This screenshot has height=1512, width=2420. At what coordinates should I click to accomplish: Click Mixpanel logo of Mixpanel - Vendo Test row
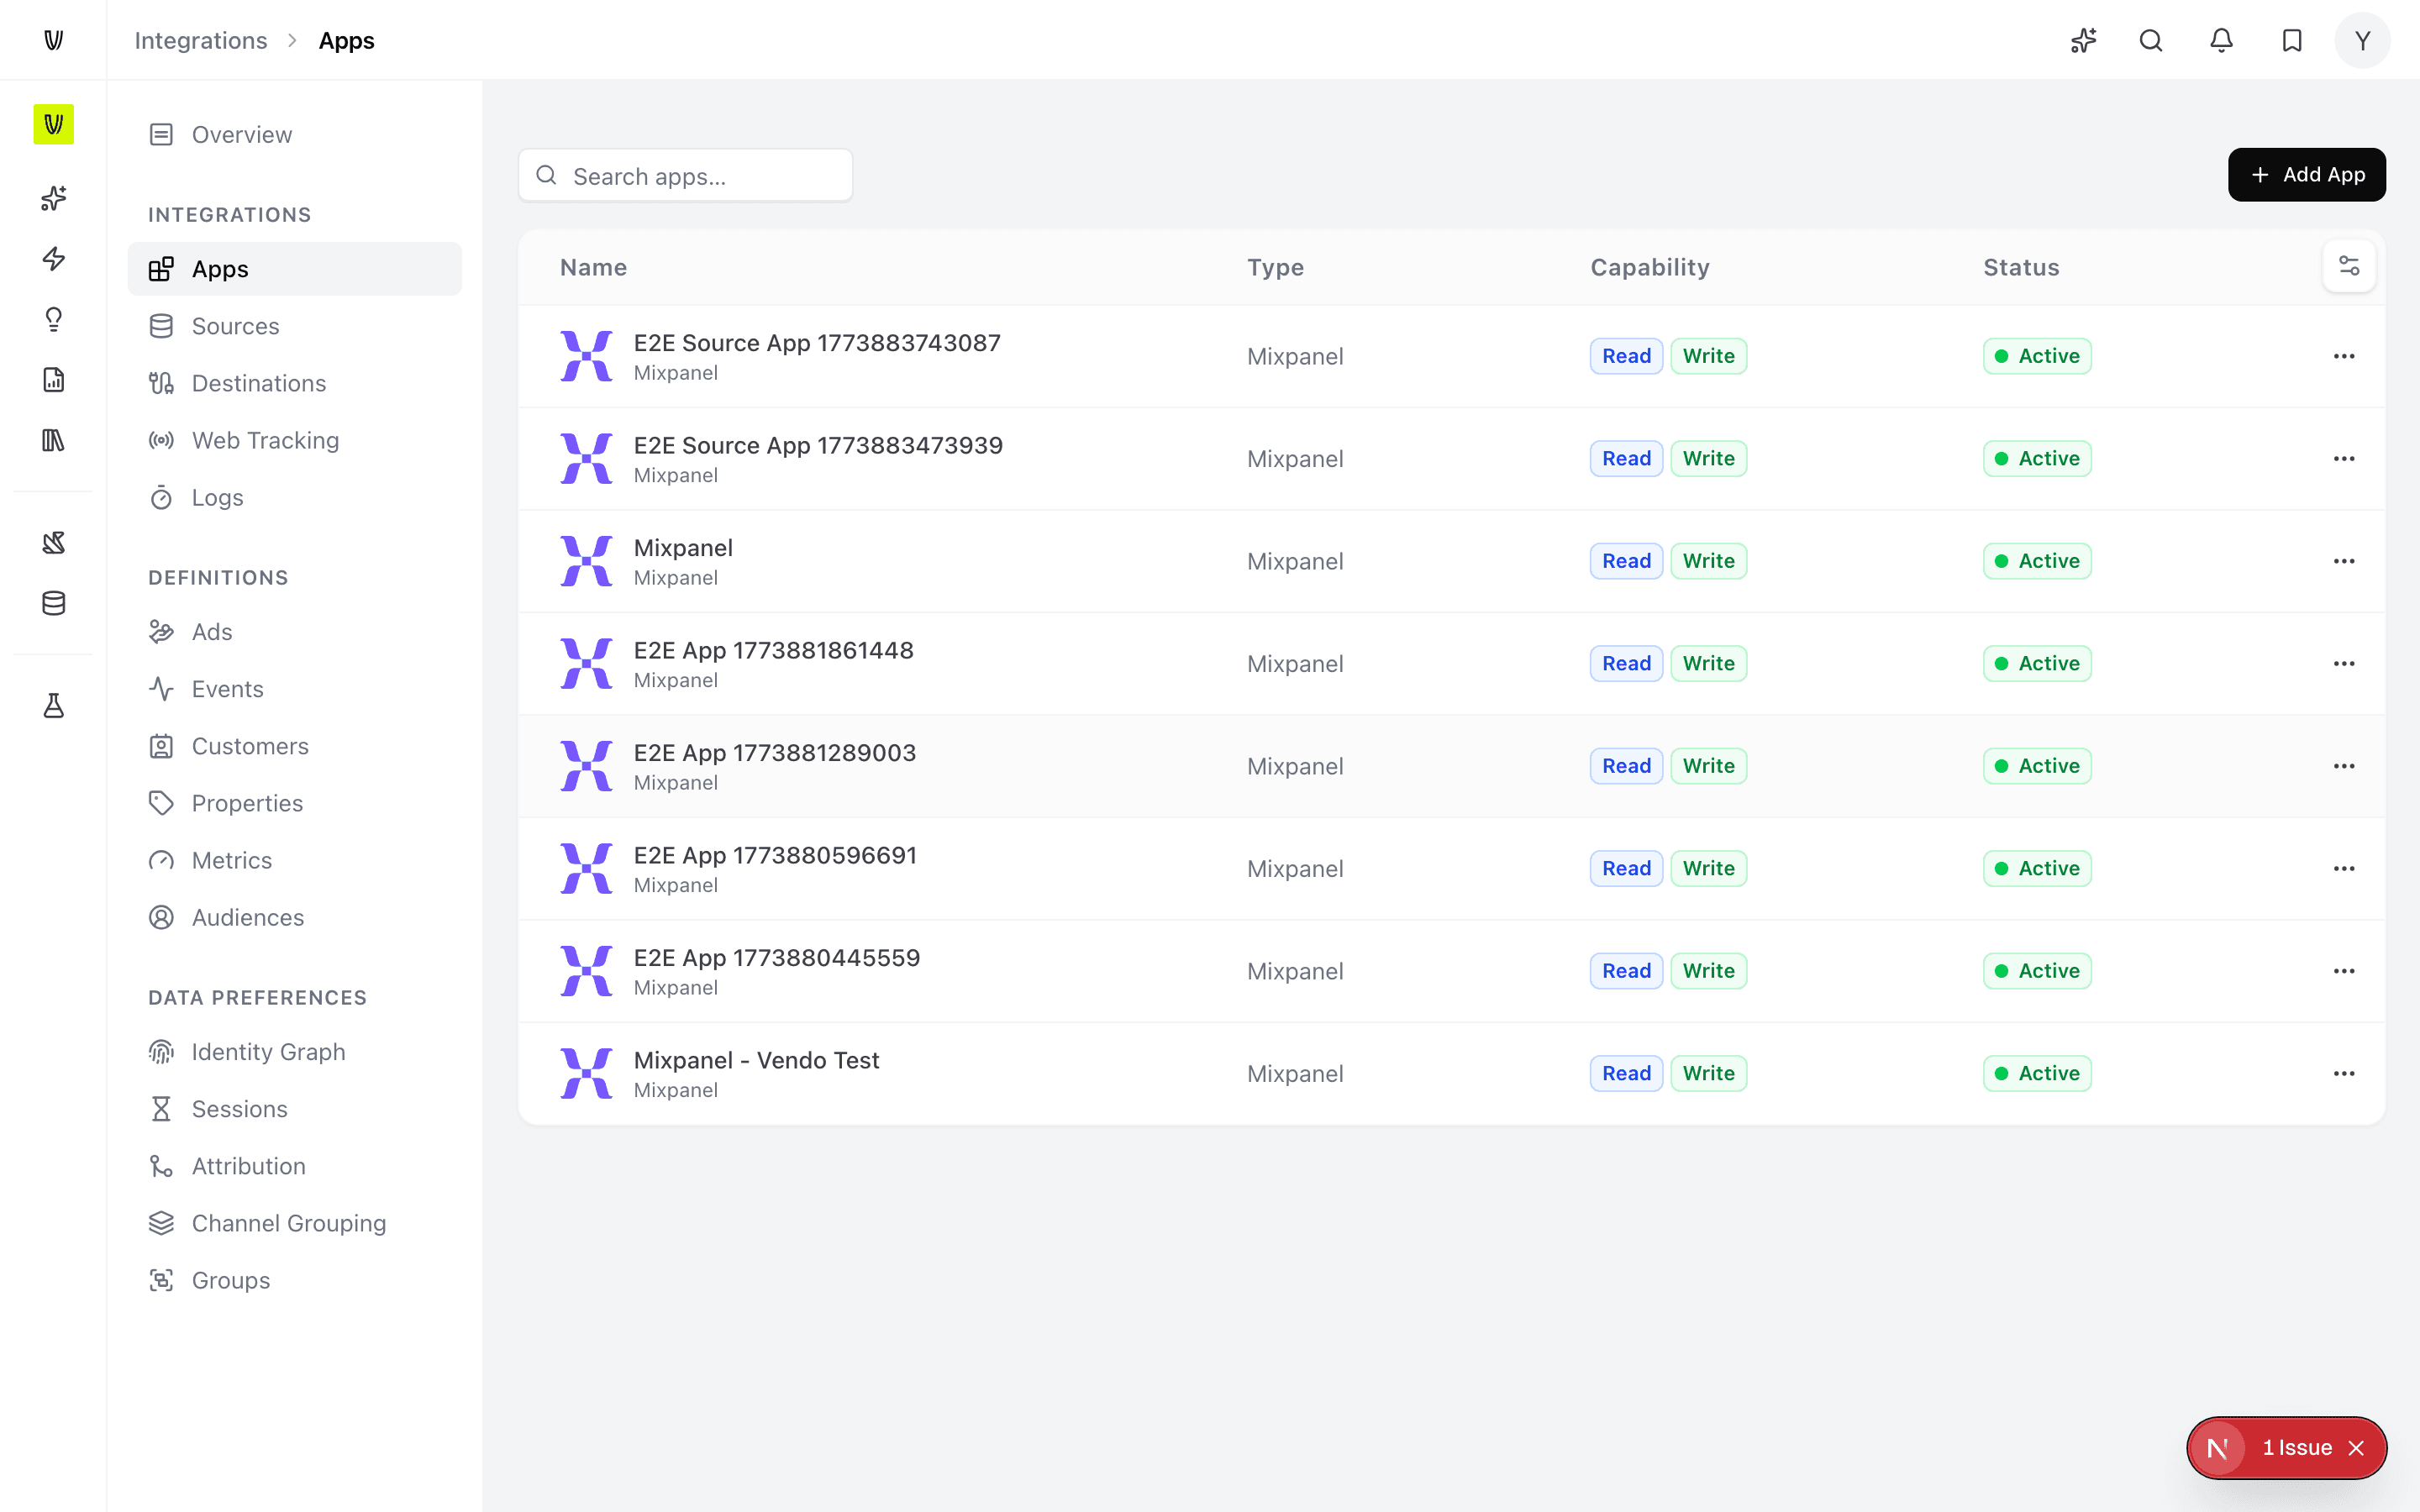[586, 1073]
